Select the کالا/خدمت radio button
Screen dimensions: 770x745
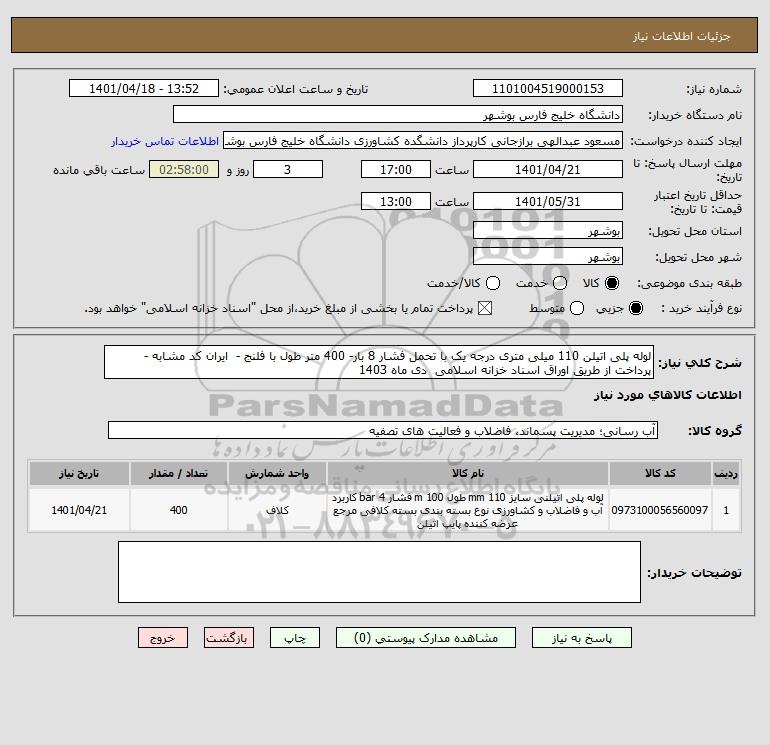[x=493, y=283]
